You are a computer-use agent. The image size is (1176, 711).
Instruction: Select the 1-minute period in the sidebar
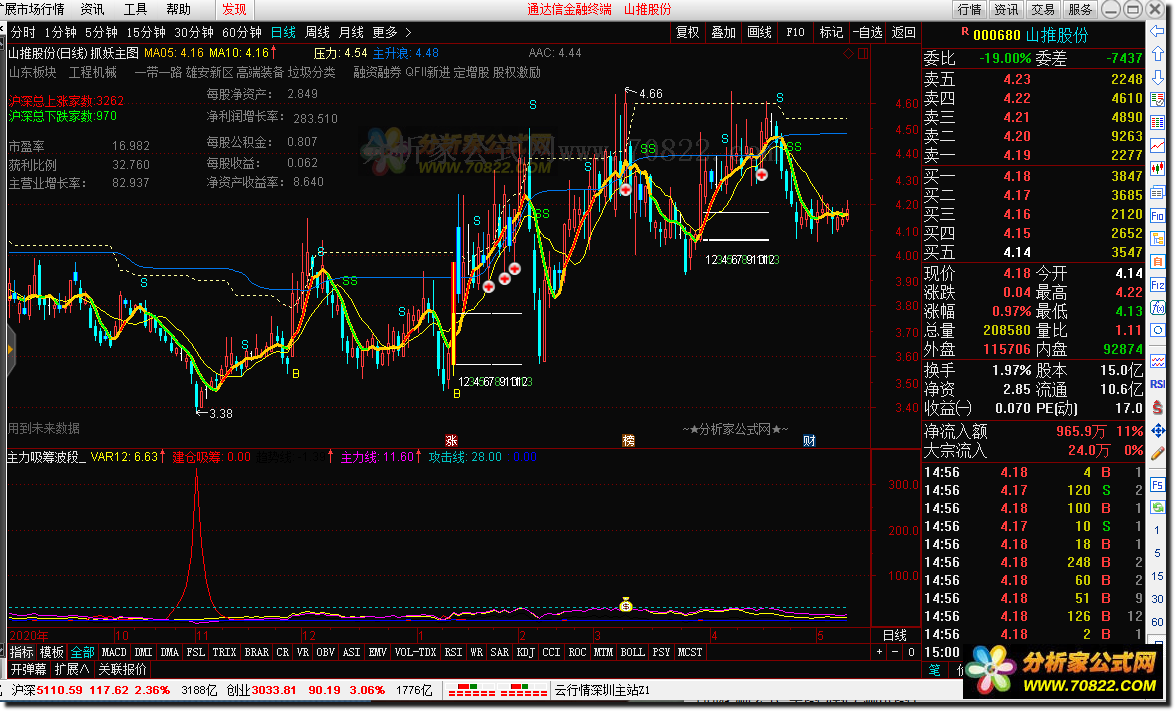coord(1157,530)
